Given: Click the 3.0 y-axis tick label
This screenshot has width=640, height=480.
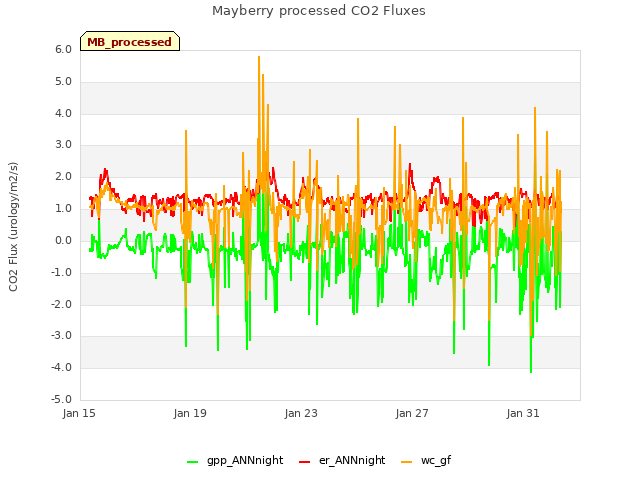Looking at the screenshot, I should pyautogui.click(x=64, y=144).
